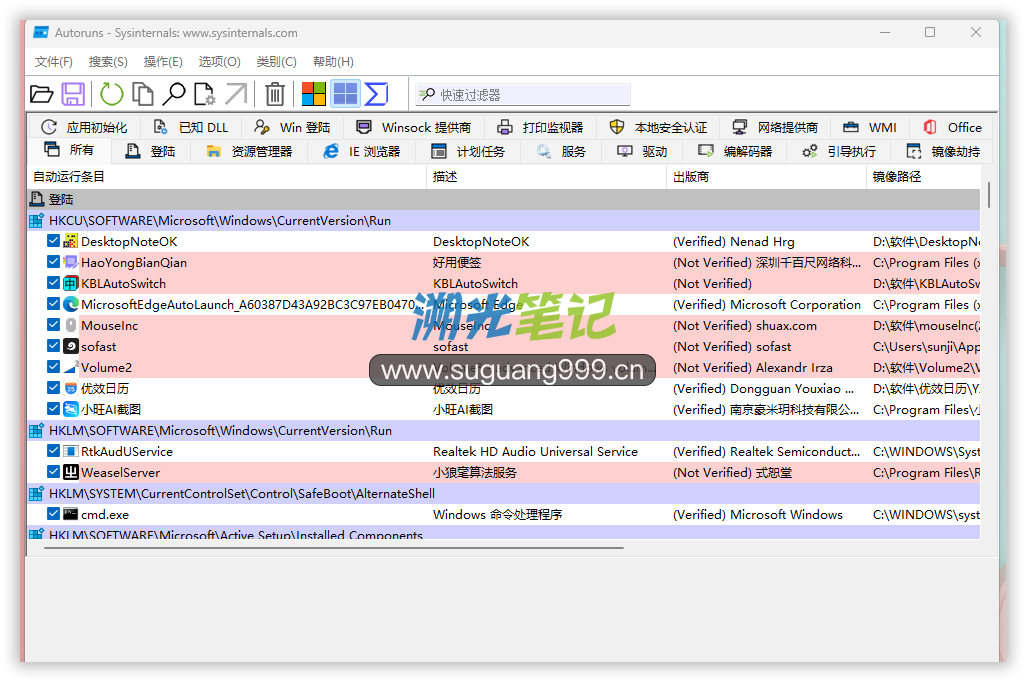Viewport: 1026px width, 682px height.
Task: Open the 操作(E) menu
Action: point(163,62)
